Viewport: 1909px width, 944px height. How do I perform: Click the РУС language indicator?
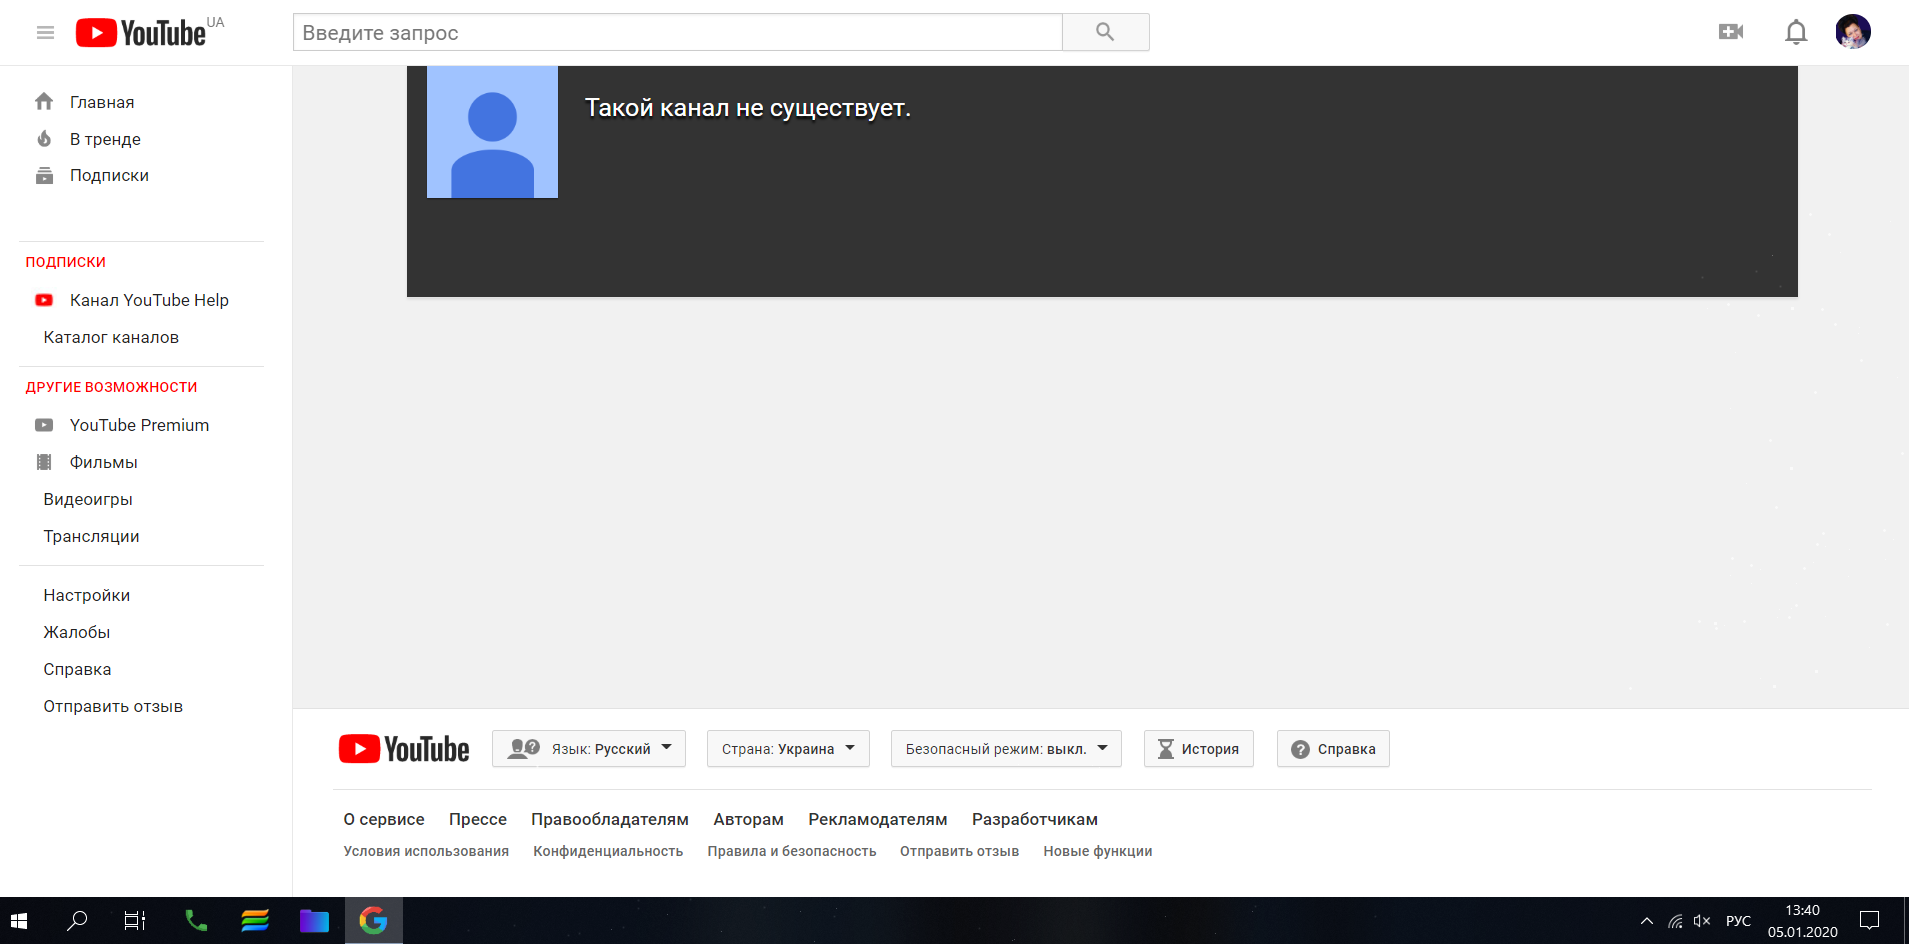pyautogui.click(x=1739, y=921)
